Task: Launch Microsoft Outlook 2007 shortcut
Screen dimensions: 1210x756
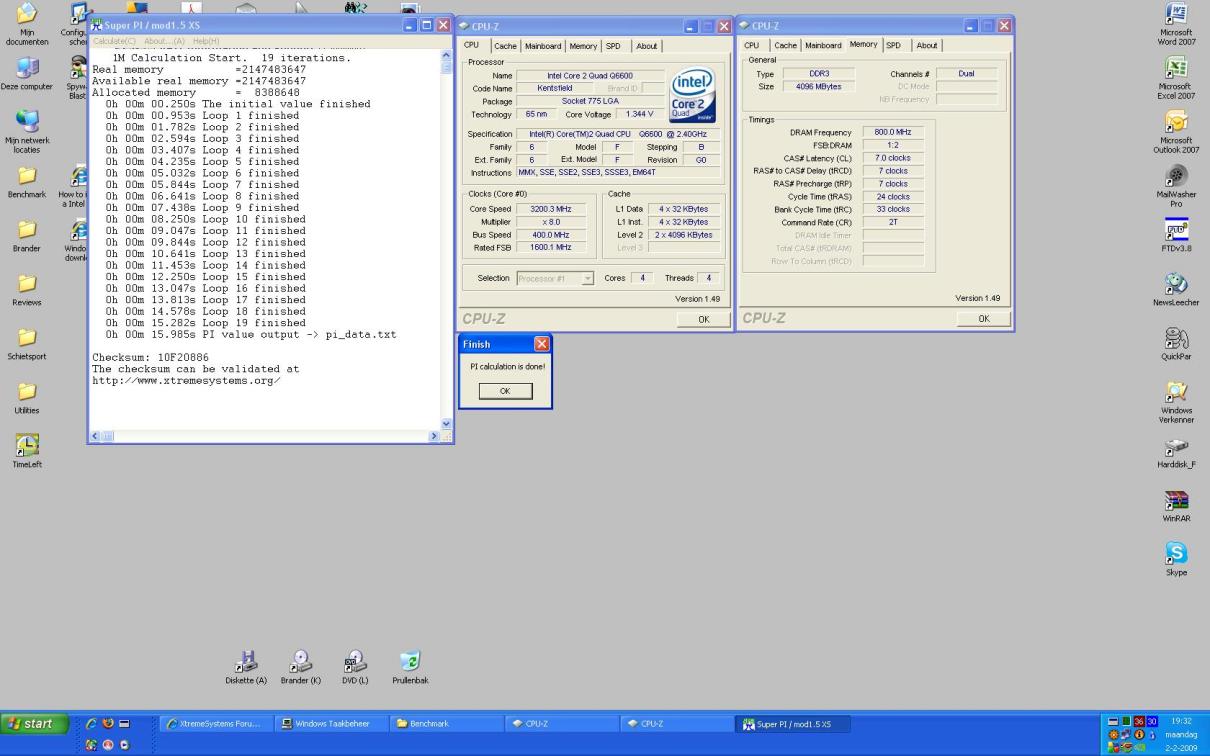Action: [x=1176, y=132]
